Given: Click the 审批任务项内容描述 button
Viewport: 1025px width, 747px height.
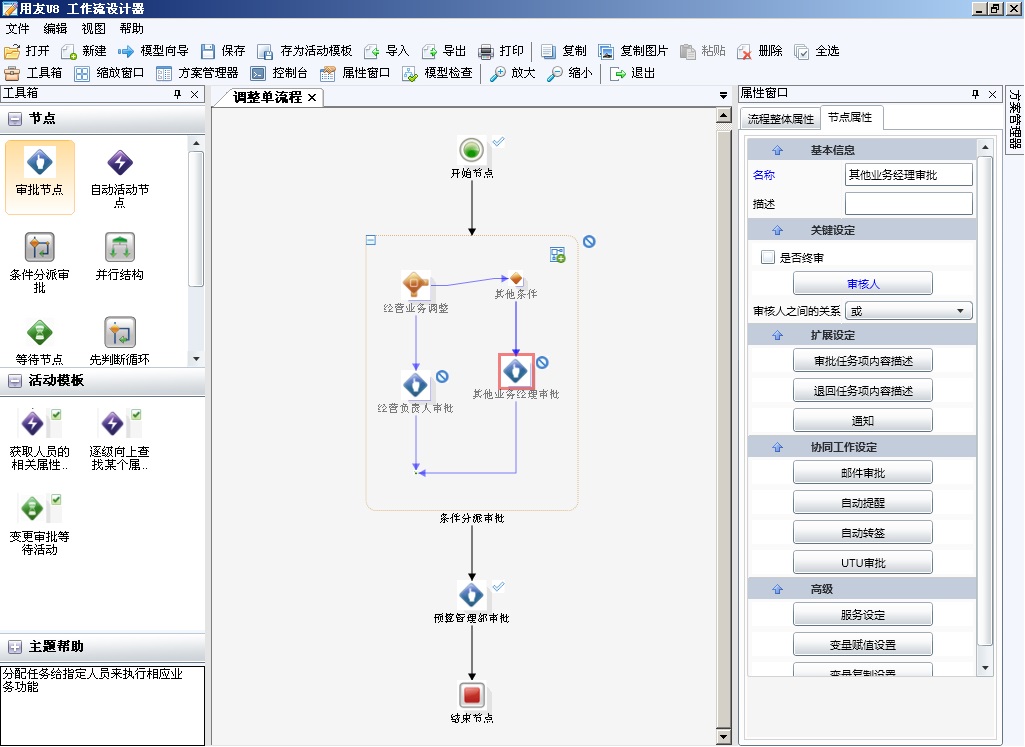Looking at the screenshot, I should 863,361.
